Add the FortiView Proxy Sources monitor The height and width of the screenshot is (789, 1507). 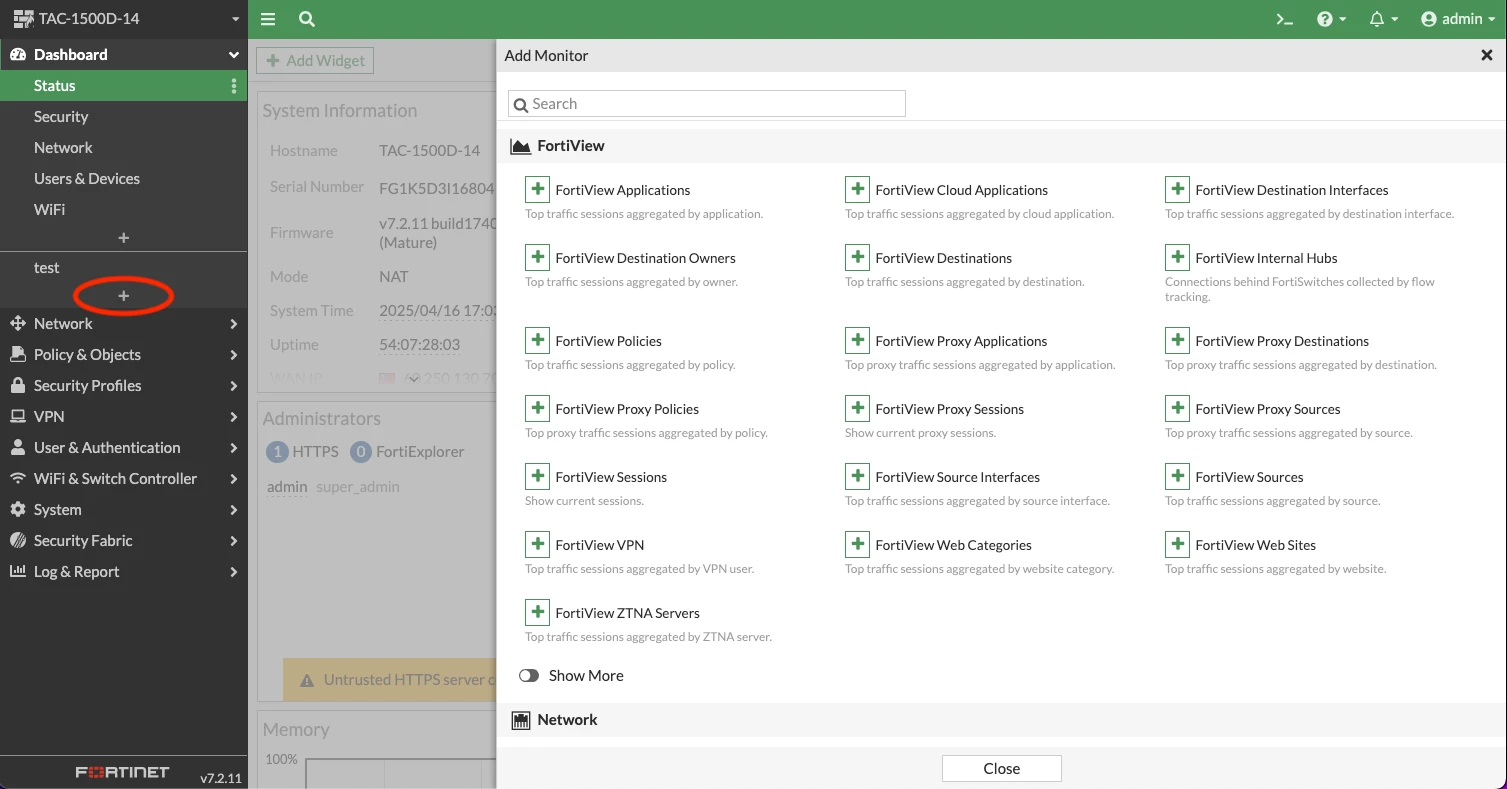(1177, 408)
